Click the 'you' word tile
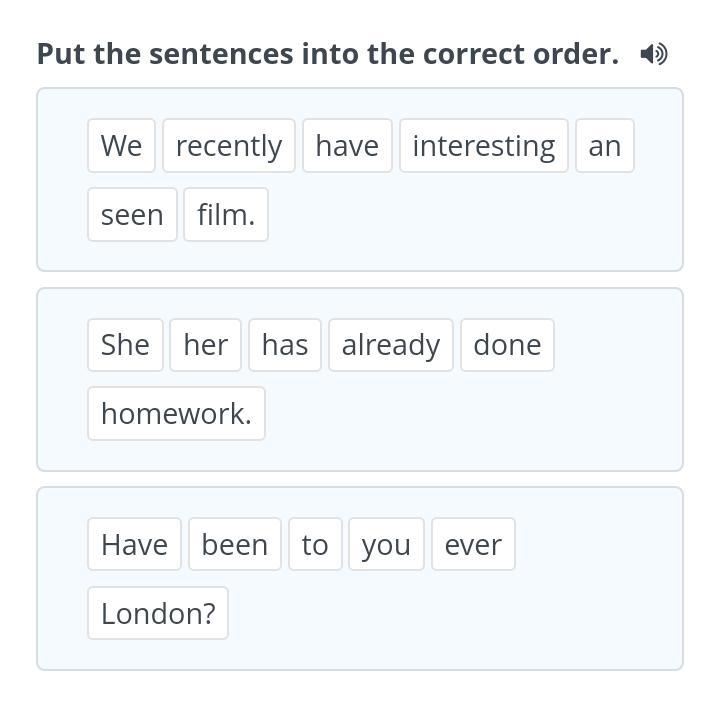The height and width of the screenshot is (707, 720). point(386,545)
